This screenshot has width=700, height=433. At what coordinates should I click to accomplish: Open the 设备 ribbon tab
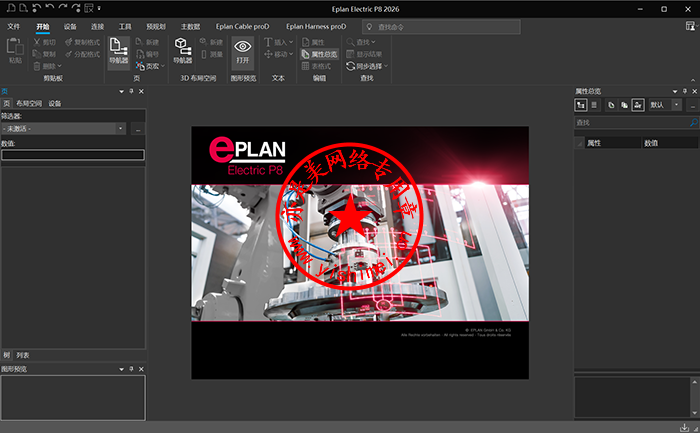(x=69, y=27)
